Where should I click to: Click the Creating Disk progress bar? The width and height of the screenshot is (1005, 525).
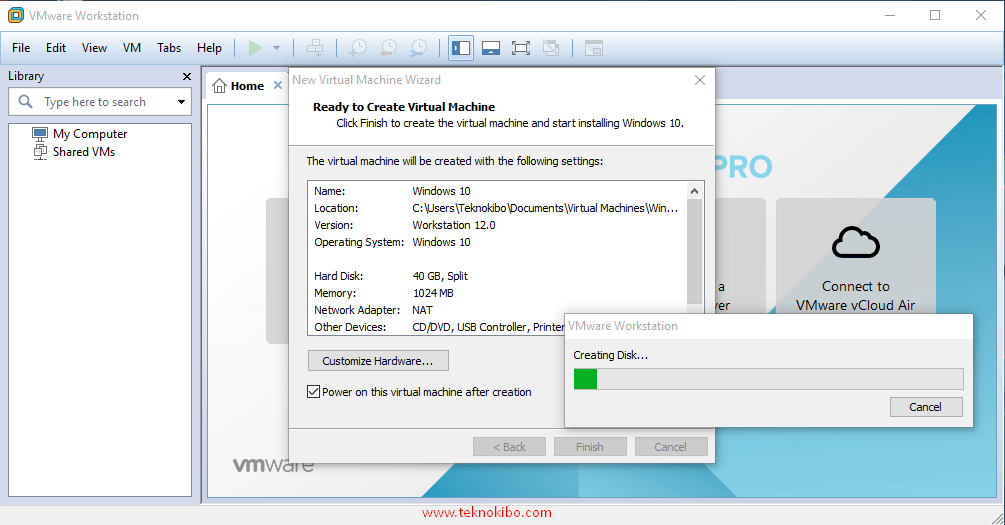point(768,379)
